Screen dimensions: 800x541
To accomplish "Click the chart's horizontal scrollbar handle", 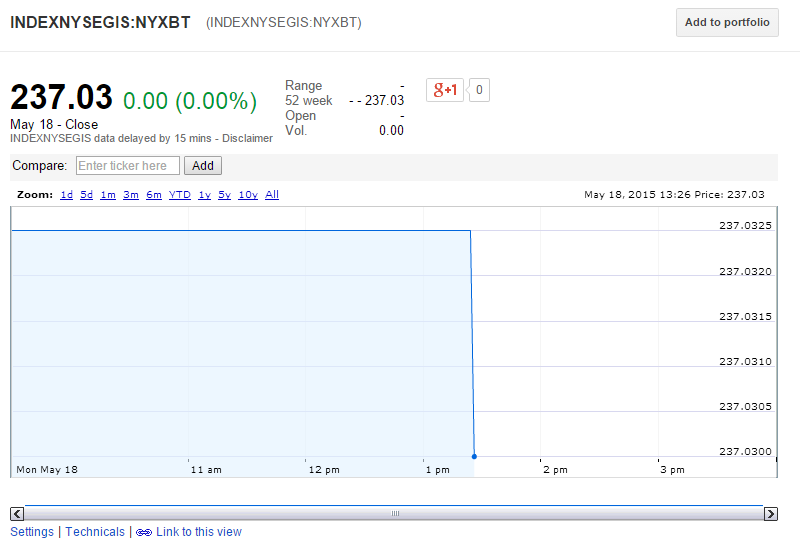I will click(394, 514).
